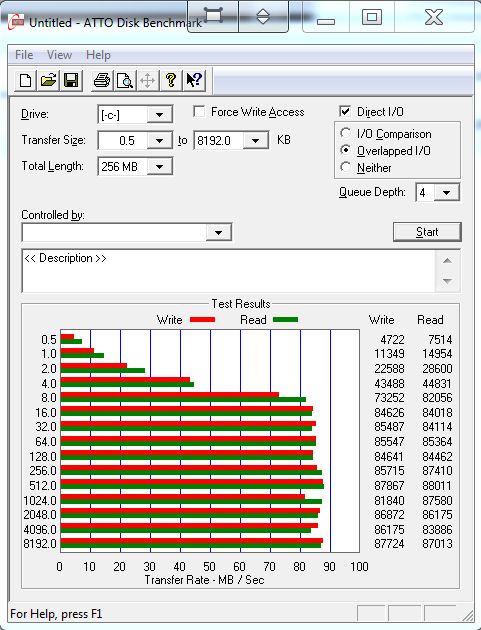Click write value 87724 for 8192.0 KB
Image resolution: width=481 pixels, height=630 pixels.
point(389,543)
